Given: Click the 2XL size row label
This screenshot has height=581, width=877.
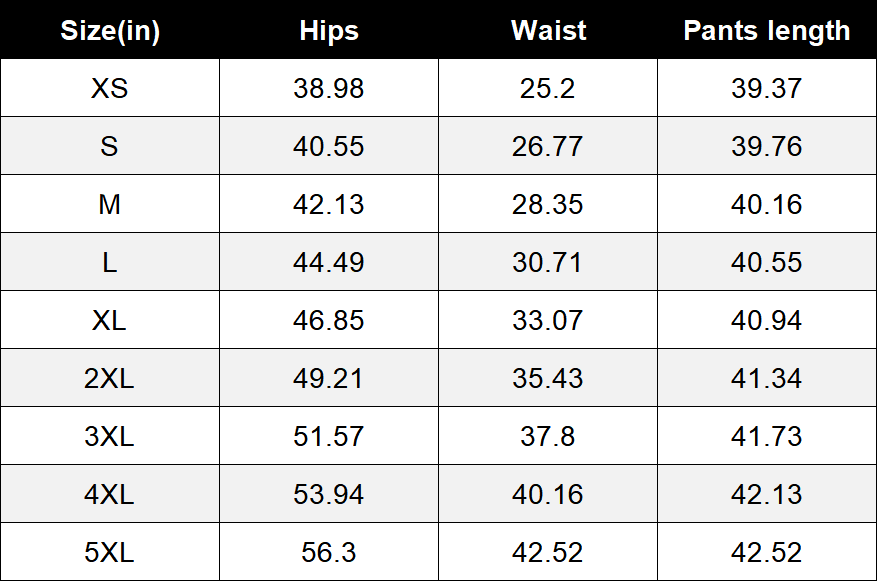Looking at the screenshot, I should [110, 379].
